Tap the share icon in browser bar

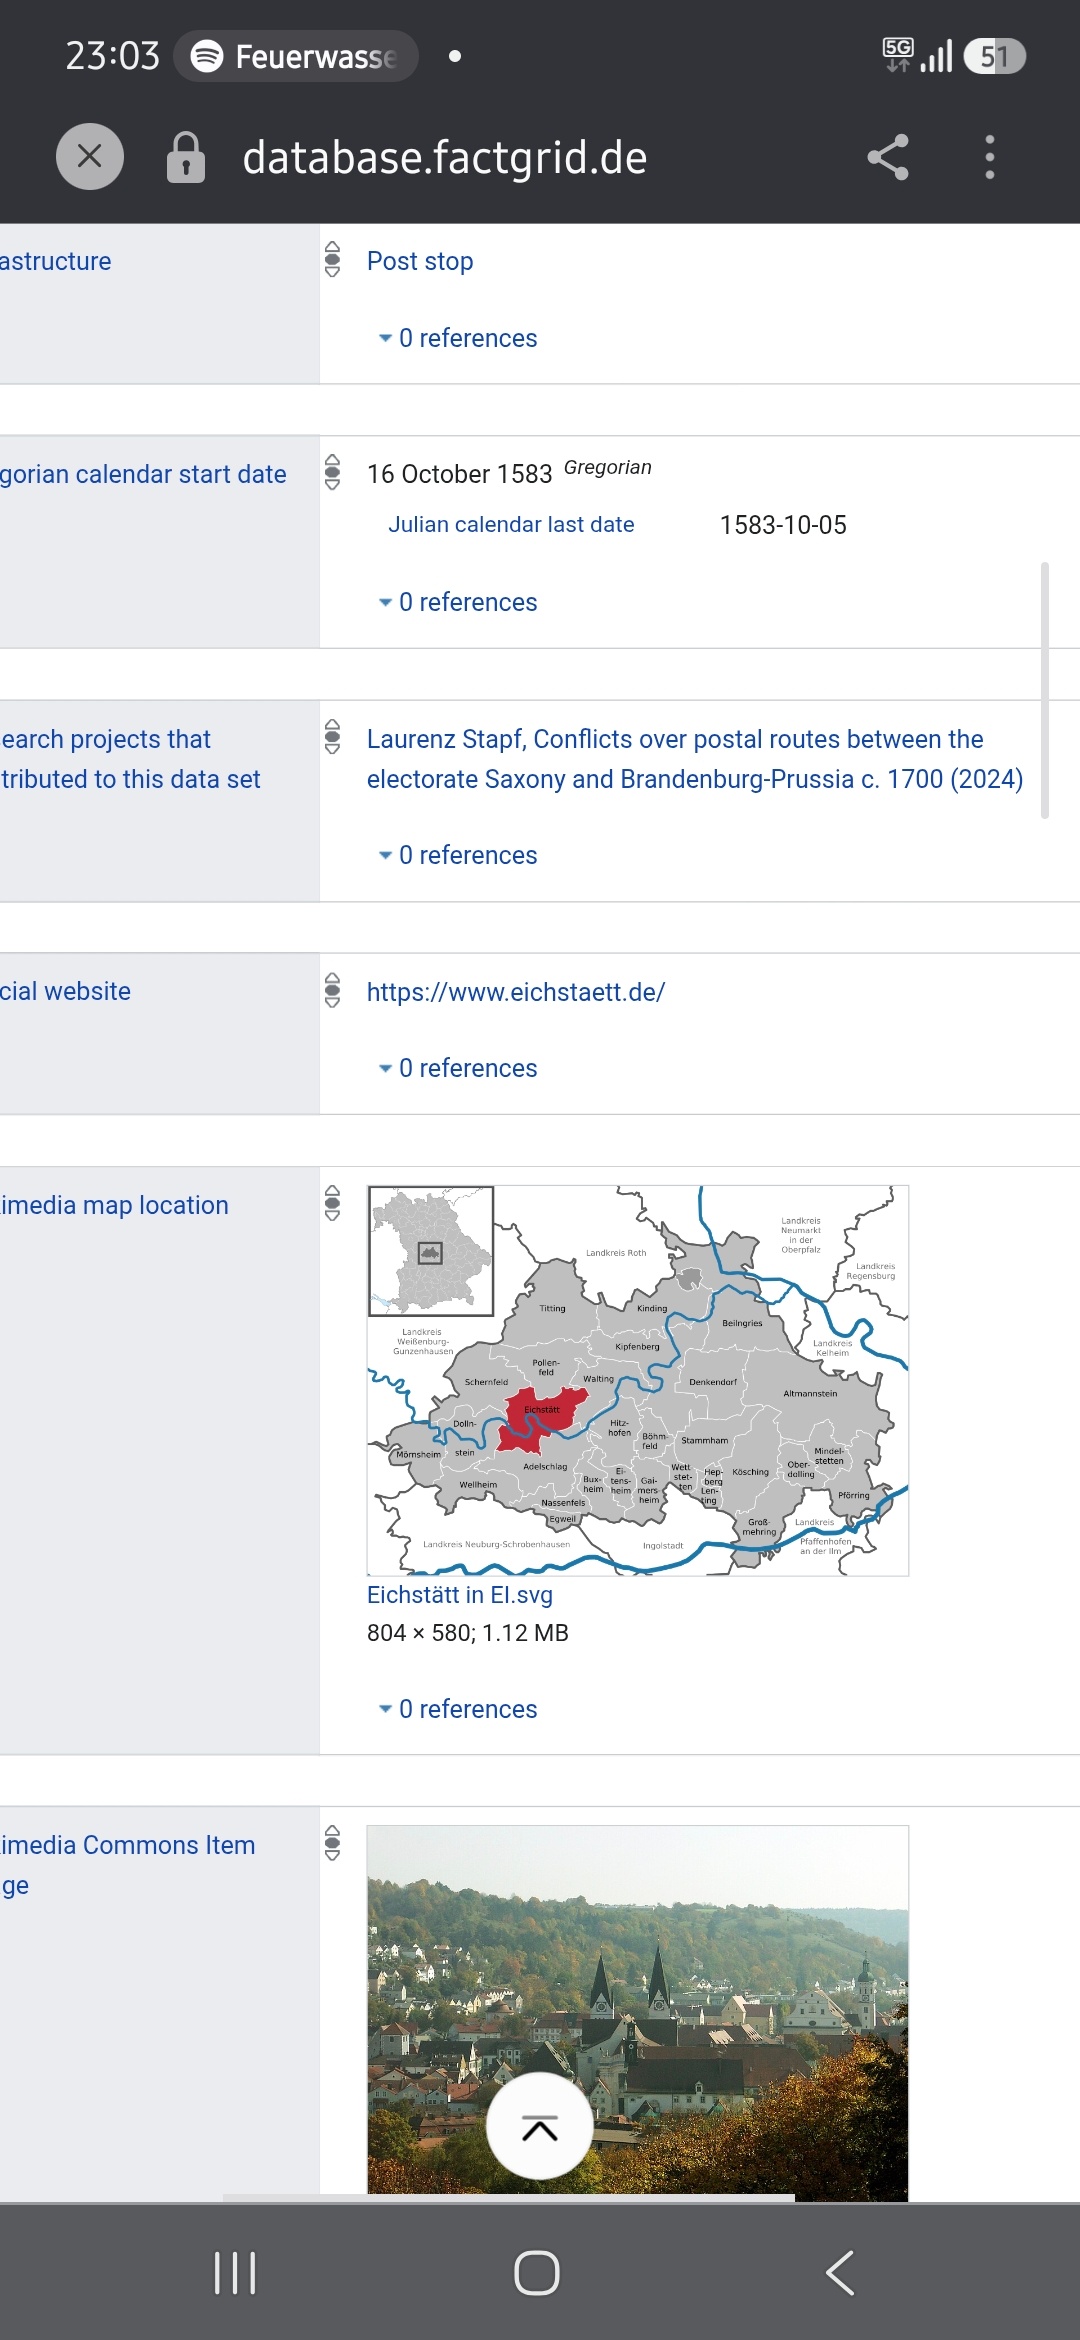[888, 157]
